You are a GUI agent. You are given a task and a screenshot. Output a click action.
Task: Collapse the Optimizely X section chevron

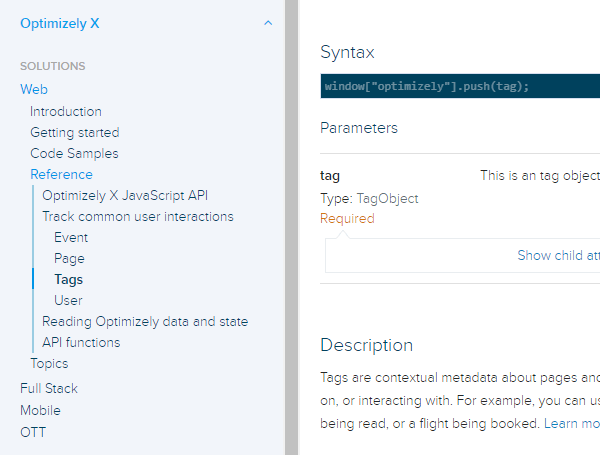point(267,23)
